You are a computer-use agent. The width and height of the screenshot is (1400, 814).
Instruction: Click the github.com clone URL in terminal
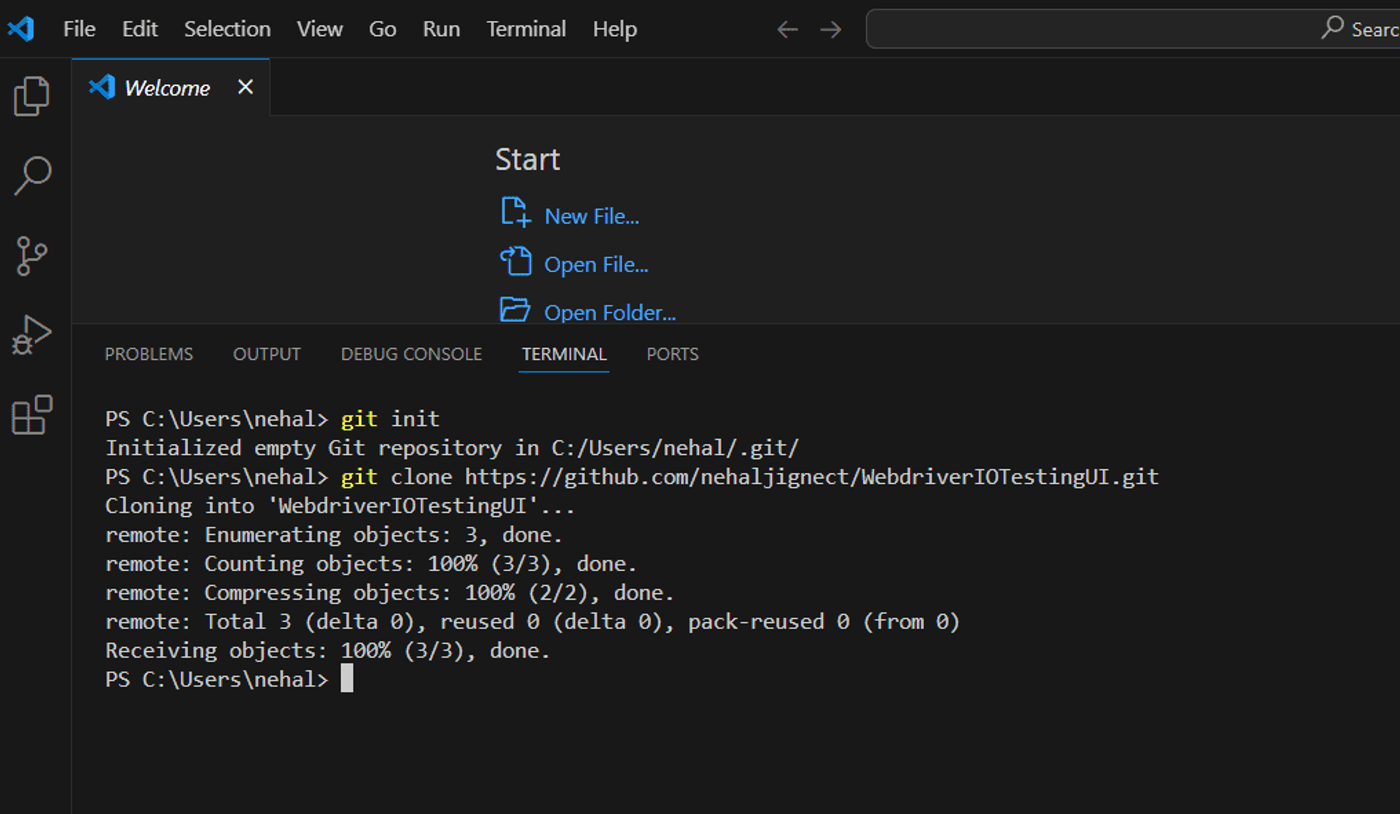click(811, 477)
